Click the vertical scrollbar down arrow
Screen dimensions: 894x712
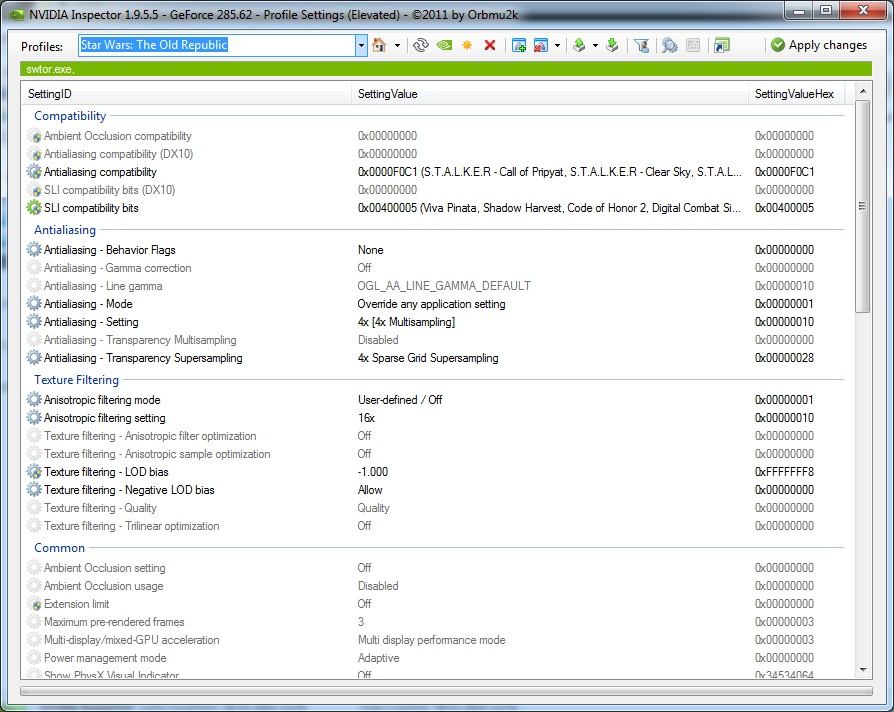[x=863, y=670]
